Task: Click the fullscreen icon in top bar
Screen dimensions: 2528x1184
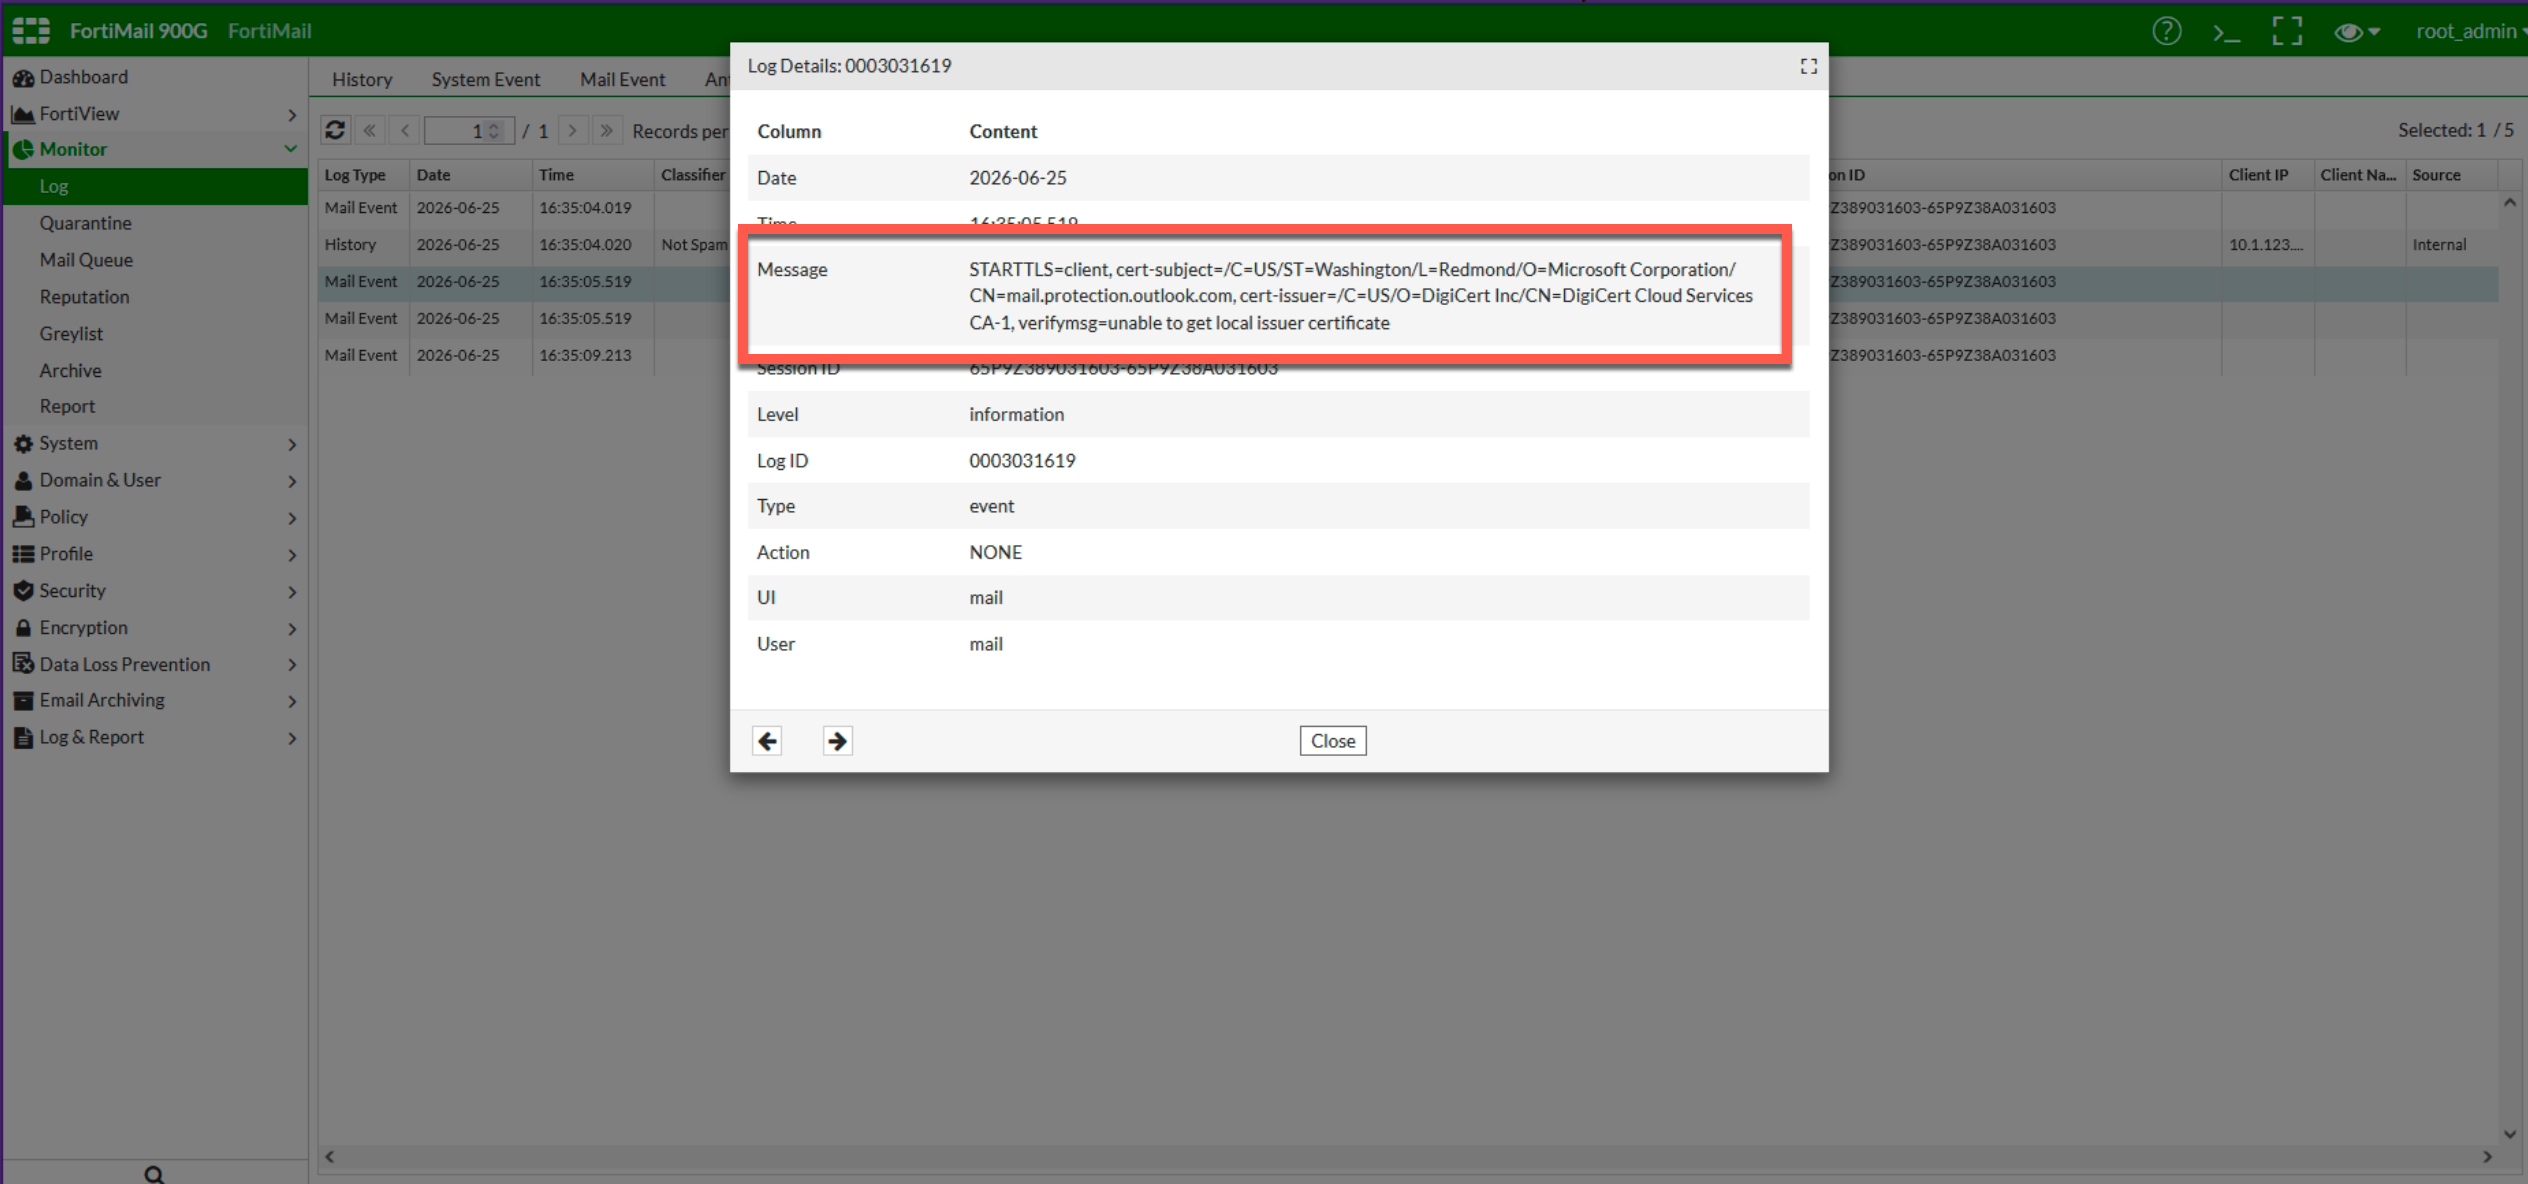Action: pyautogui.click(x=2286, y=31)
